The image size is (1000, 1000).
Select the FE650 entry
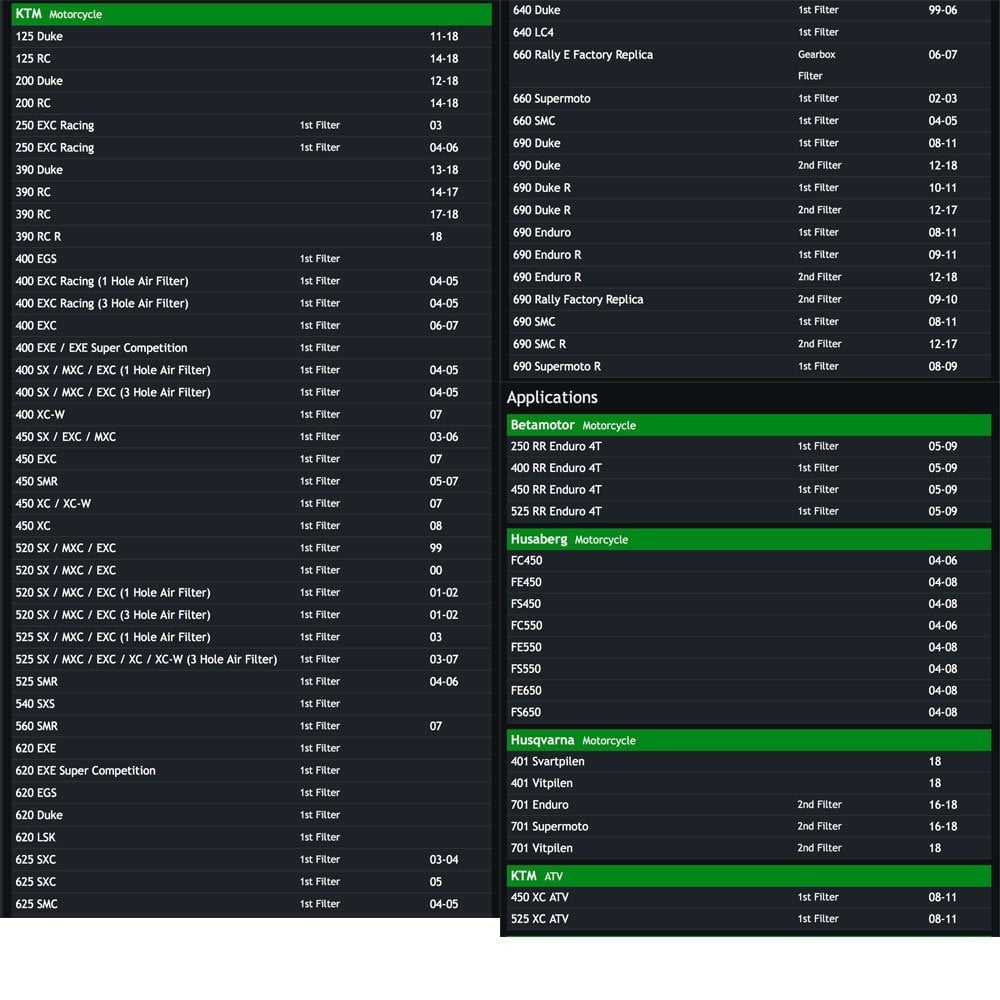point(749,691)
